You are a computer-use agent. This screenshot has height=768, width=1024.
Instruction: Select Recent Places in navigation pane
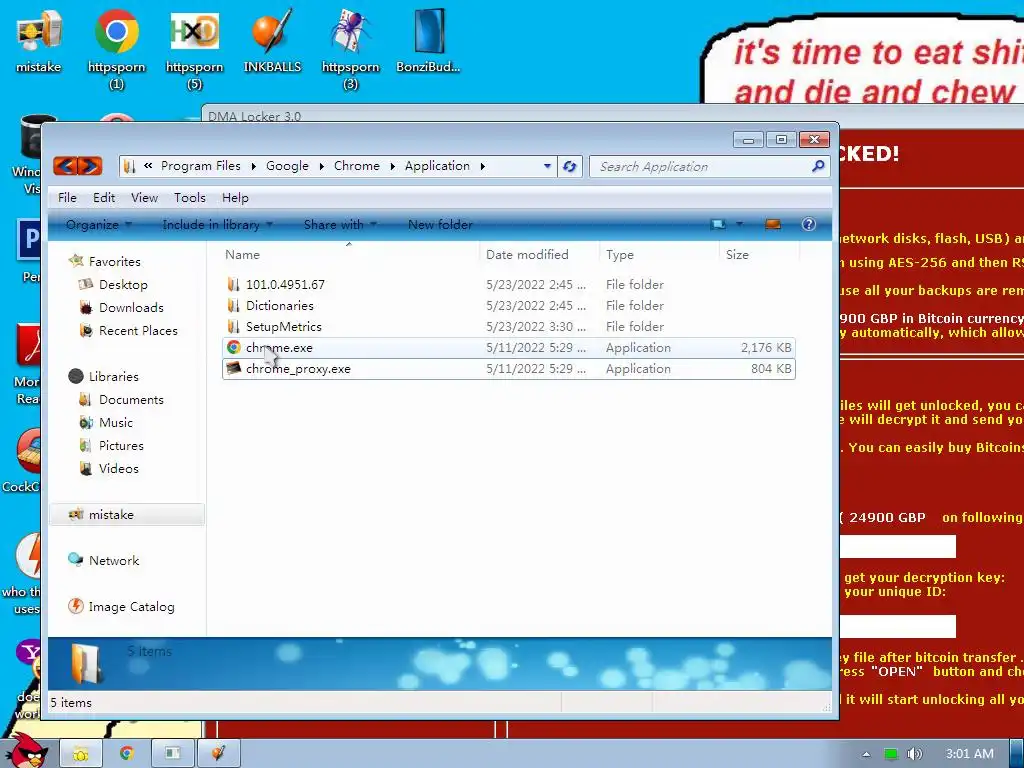[138, 330]
